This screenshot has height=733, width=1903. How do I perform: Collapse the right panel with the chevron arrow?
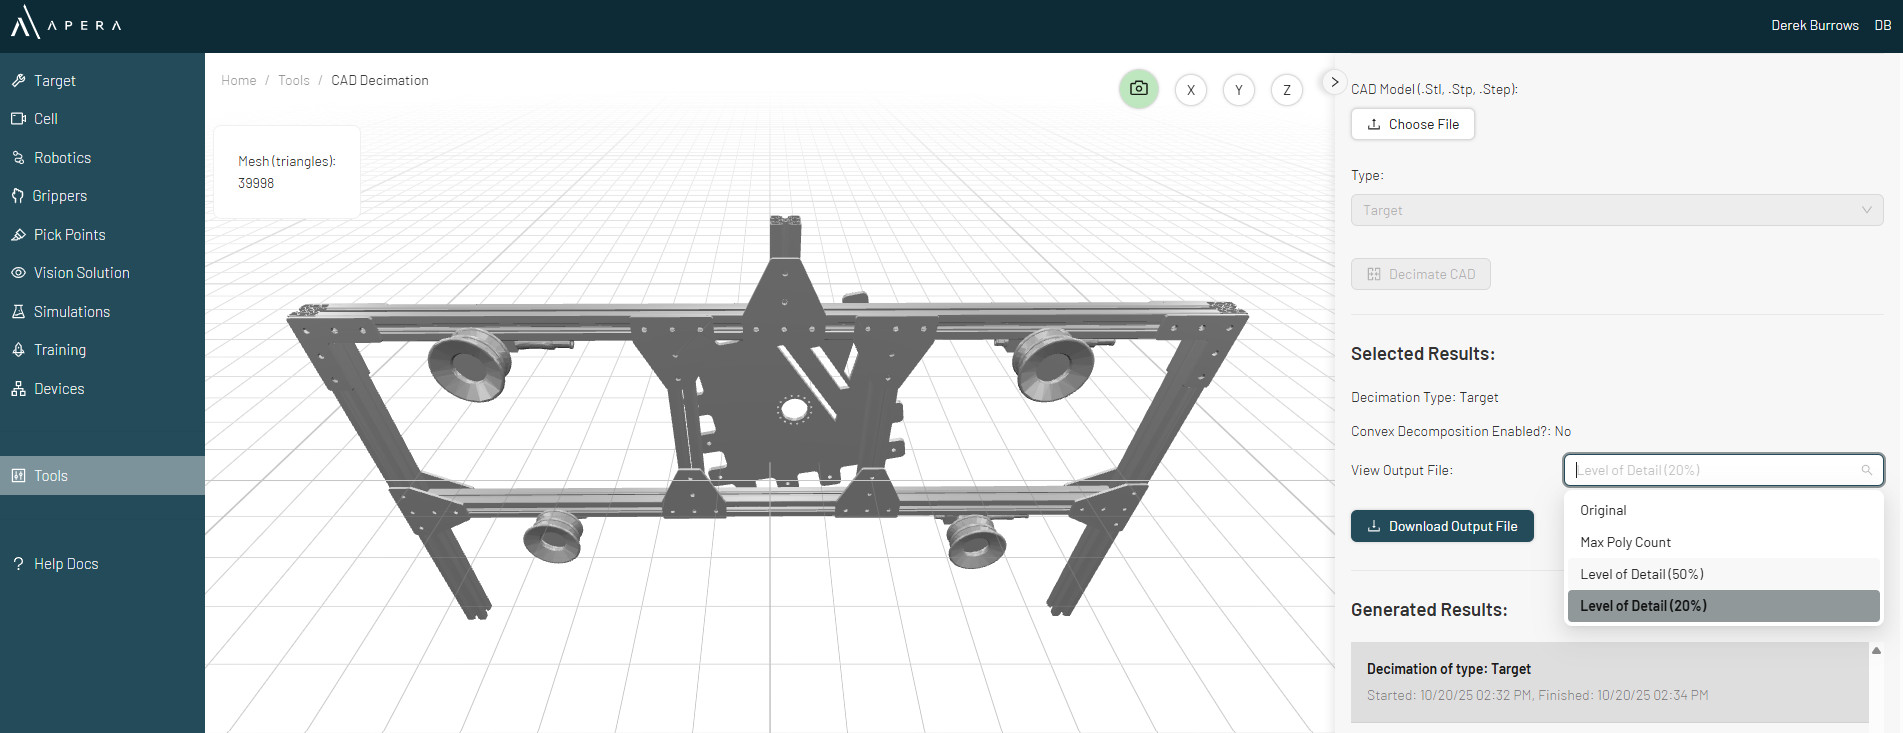pos(1334,82)
